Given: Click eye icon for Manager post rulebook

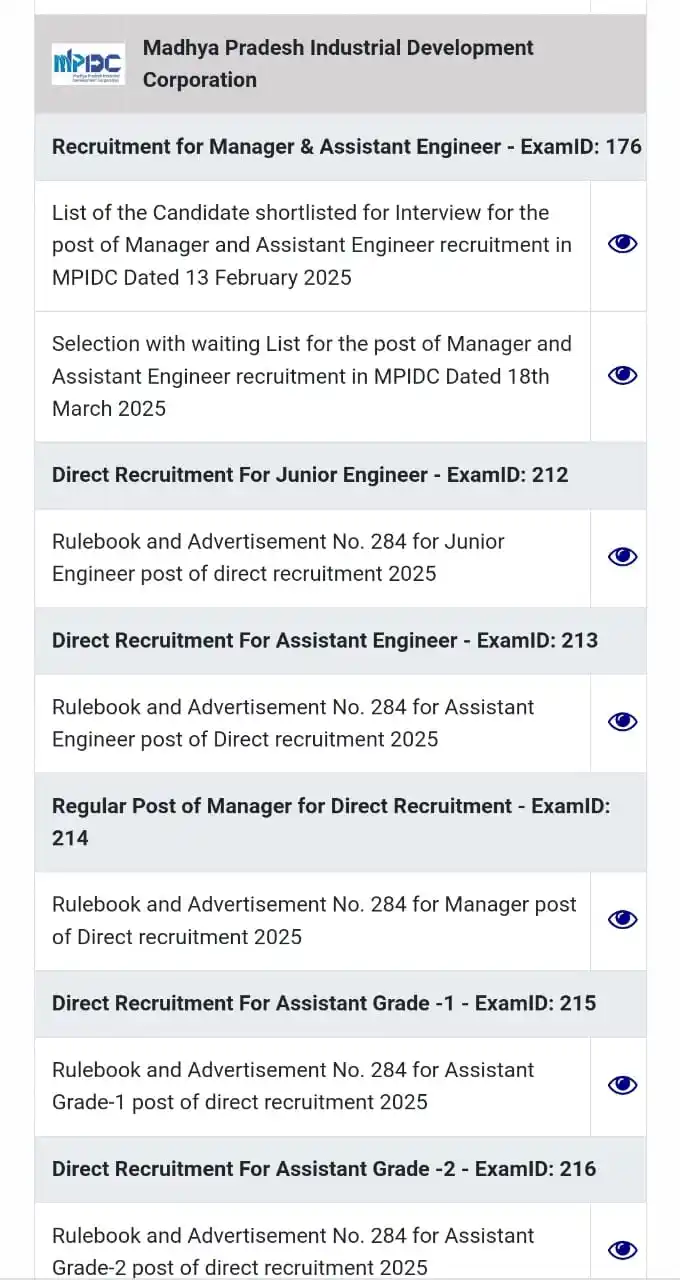Looking at the screenshot, I should tap(622, 920).
